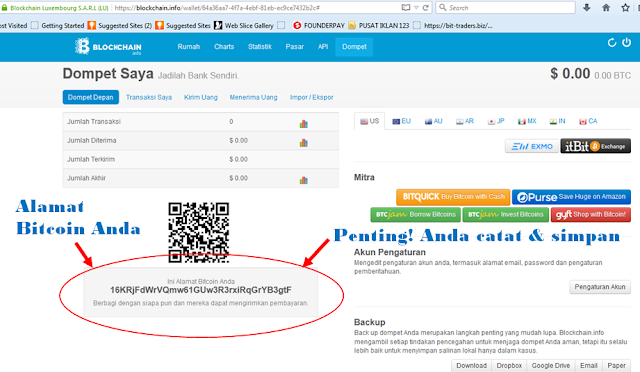Open the browser downloads arrow icon

587,8
